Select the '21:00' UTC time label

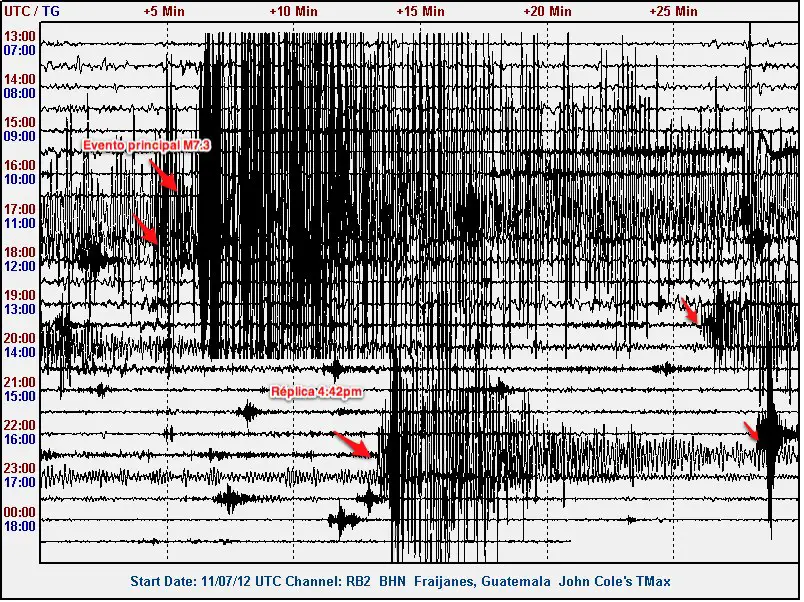tap(20, 383)
